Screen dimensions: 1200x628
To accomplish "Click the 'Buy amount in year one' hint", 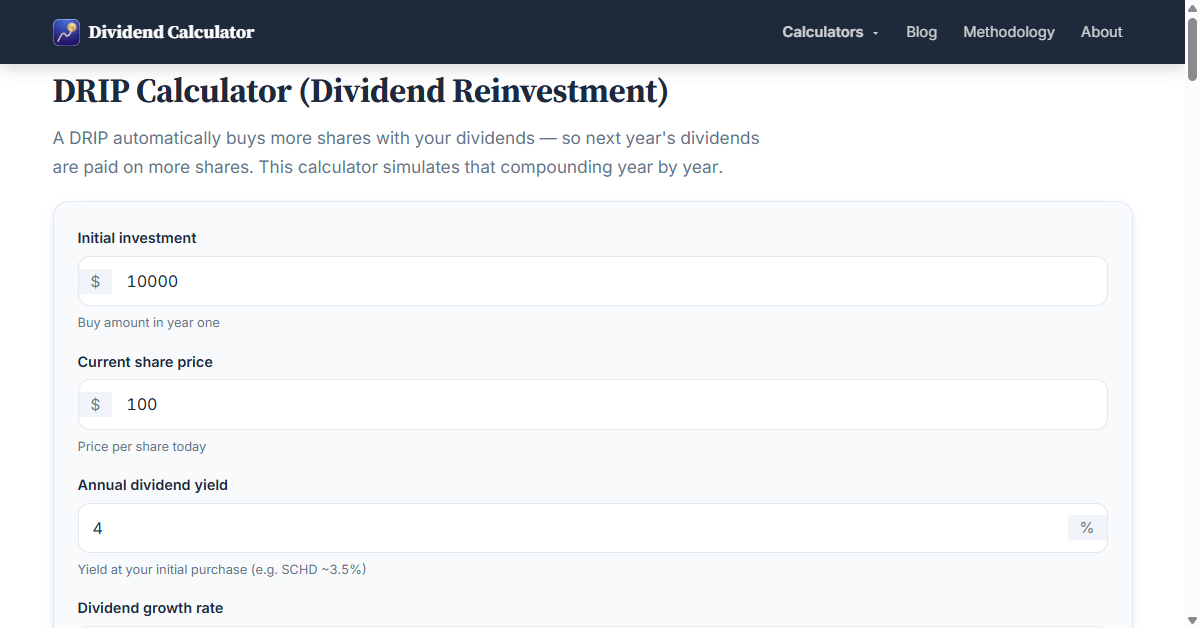I will tap(149, 323).
